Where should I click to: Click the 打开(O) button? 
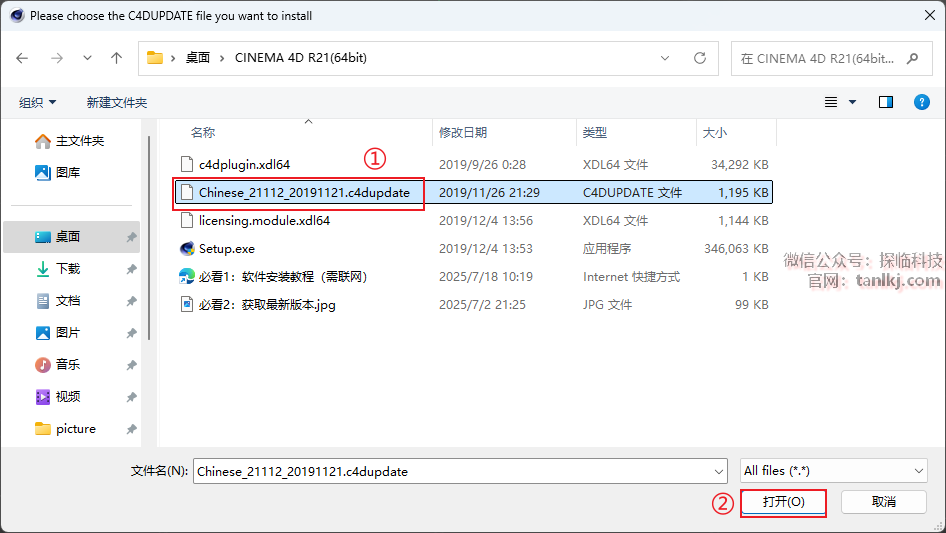[783, 502]
